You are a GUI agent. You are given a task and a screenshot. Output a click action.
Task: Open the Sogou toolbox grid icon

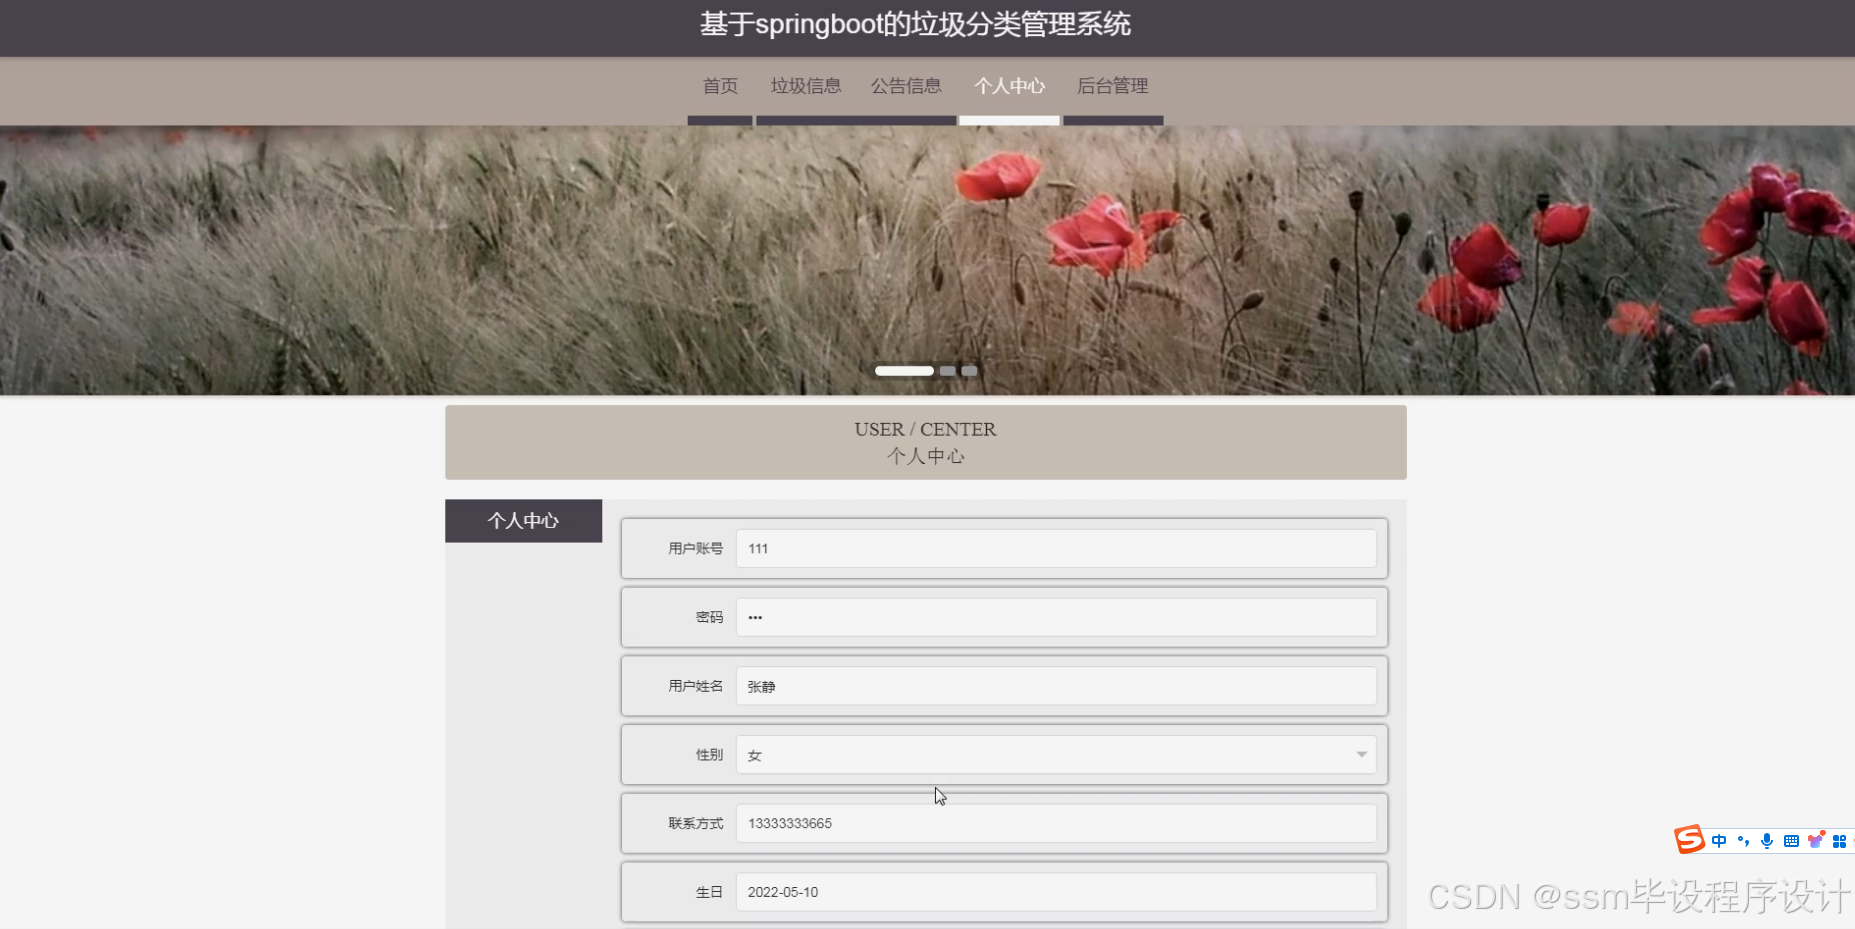point(1841,841)
